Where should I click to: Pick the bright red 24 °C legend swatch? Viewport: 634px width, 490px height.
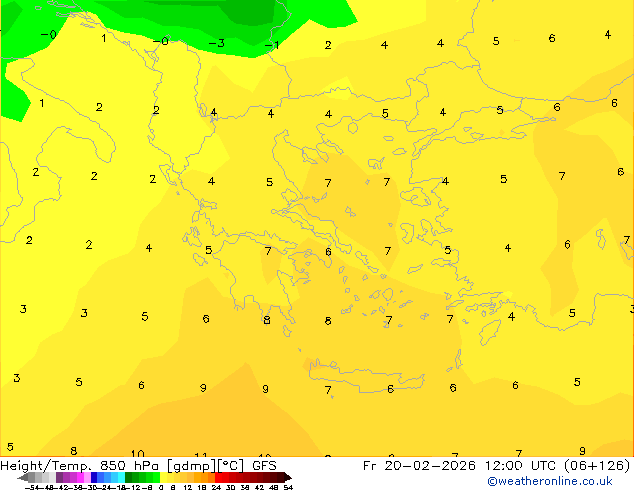click(x=218, y=477)
